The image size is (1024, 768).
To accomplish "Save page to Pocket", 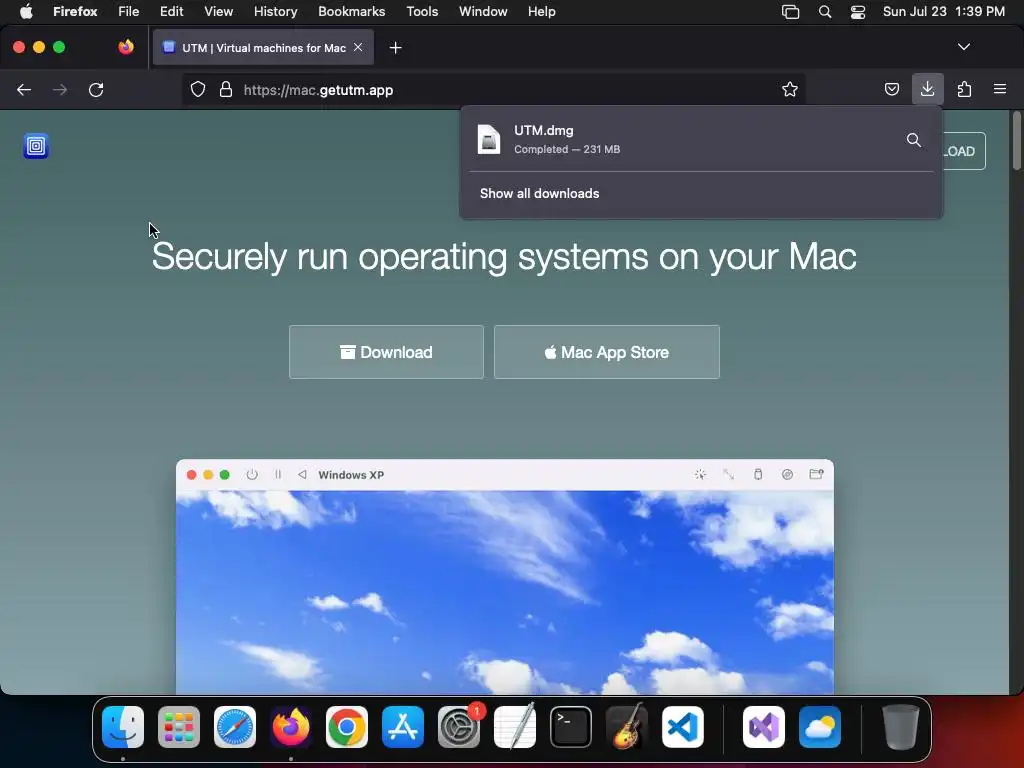I will pyautogui.click(x=891, y=89).
